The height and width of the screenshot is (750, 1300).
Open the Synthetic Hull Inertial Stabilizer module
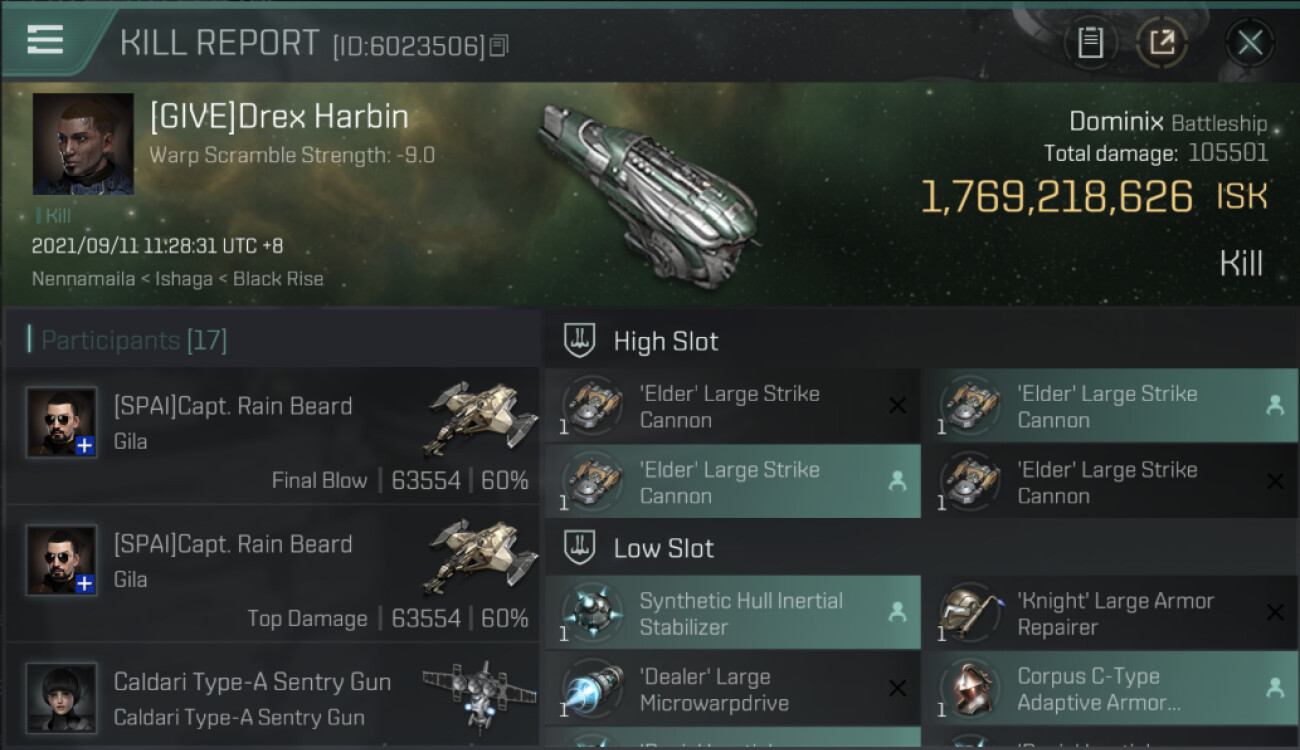(x=732, y=613)
